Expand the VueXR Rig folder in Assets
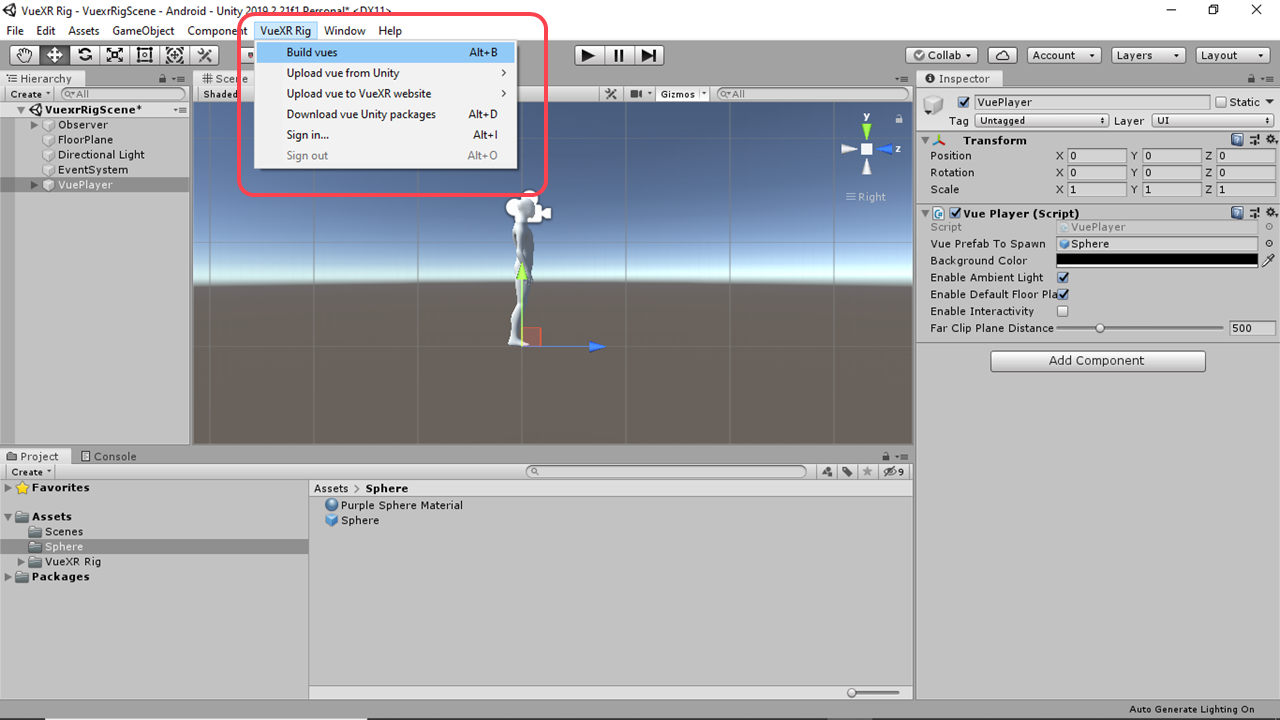Viewport: 1280px width, 720px height. tap(22, 562)
